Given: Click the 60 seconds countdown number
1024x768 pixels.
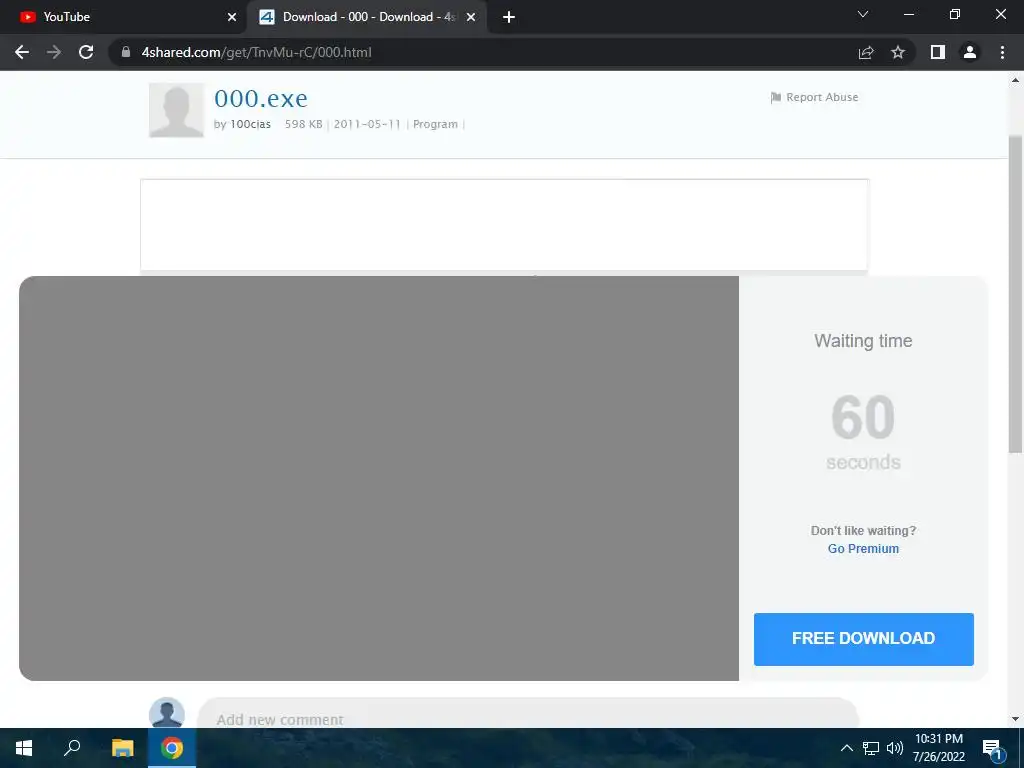Looking at the screenshot, I should 863,417.
